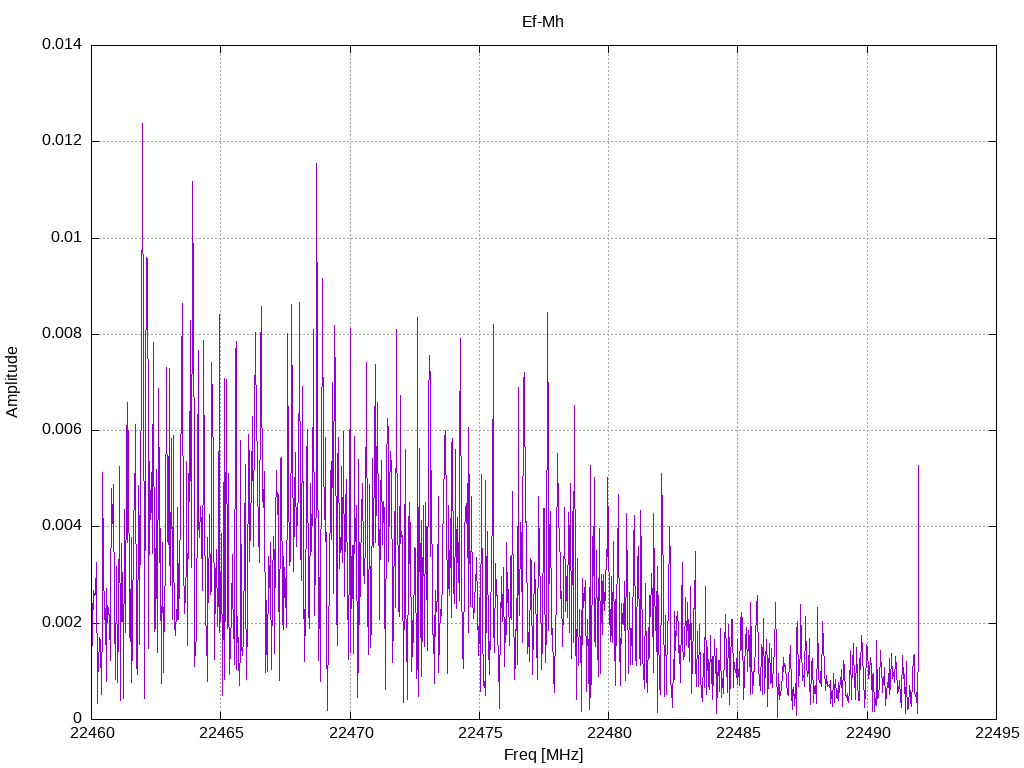Click the 22480 x-axis tick label
The image size is (1024, 768).
pyautogui.click(x=608, y=733)
